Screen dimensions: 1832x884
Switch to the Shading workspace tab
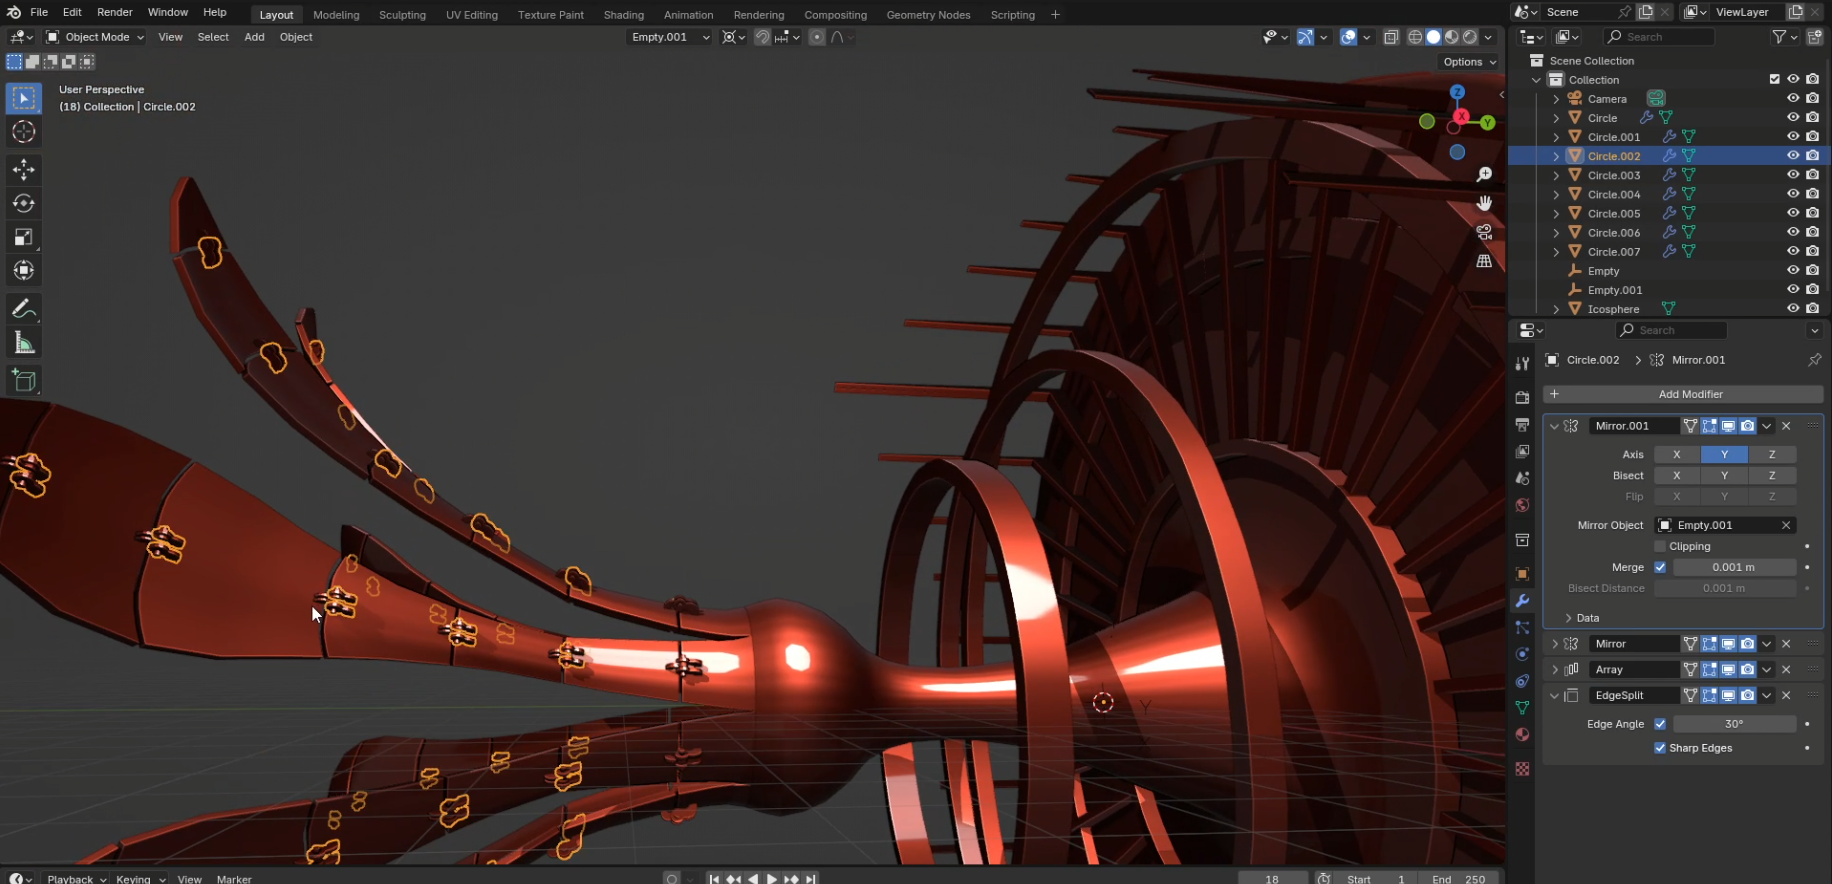coord(624,15)
